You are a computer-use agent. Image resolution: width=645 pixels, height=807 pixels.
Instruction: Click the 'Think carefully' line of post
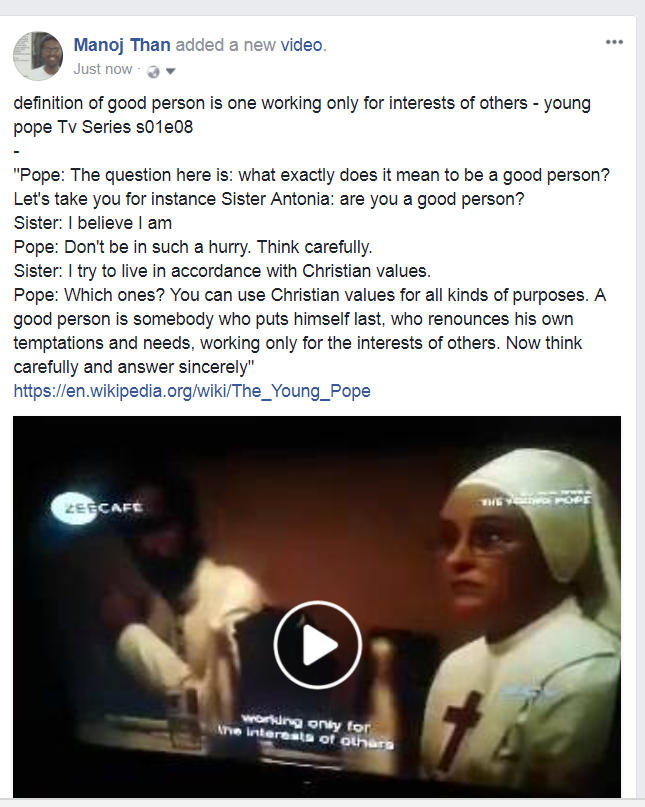tap(193, 247)
